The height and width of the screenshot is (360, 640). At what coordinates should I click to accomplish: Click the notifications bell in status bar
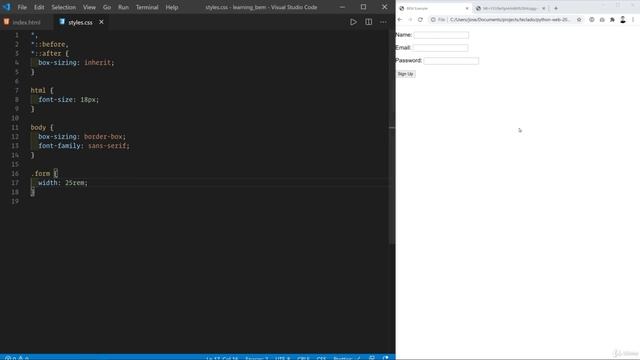pos(385,358)
